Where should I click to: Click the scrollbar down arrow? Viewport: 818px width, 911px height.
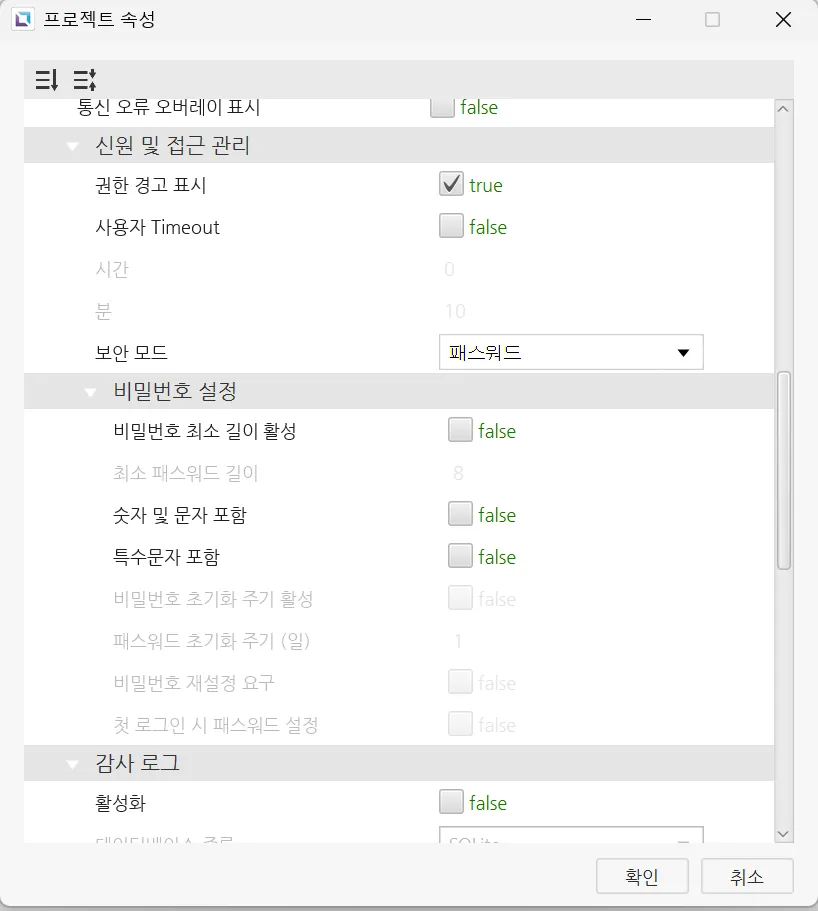click(x=783, y=833)
